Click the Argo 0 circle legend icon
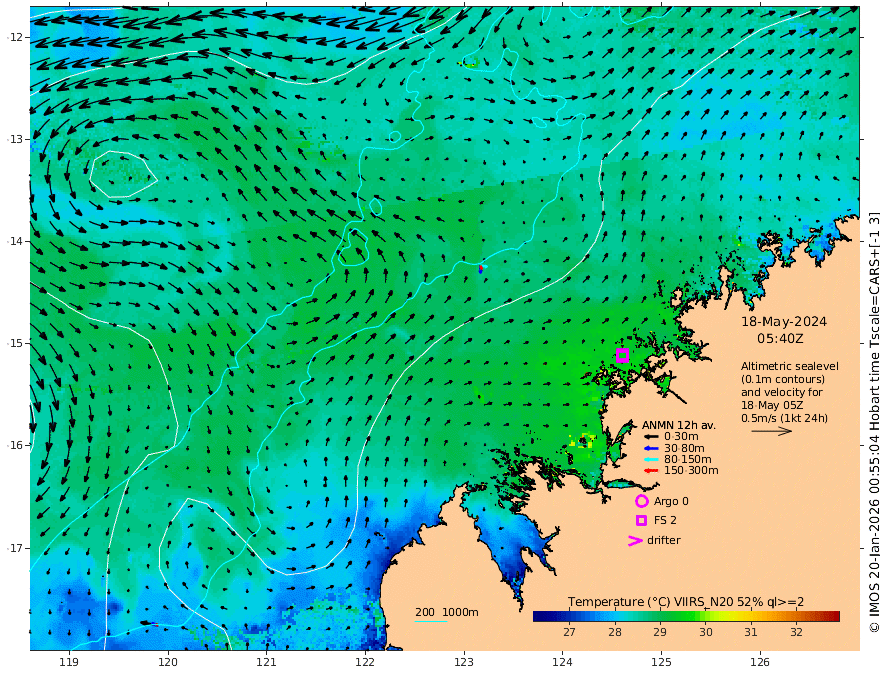Viewport: 880px width, 680px height. click(641, 501)
